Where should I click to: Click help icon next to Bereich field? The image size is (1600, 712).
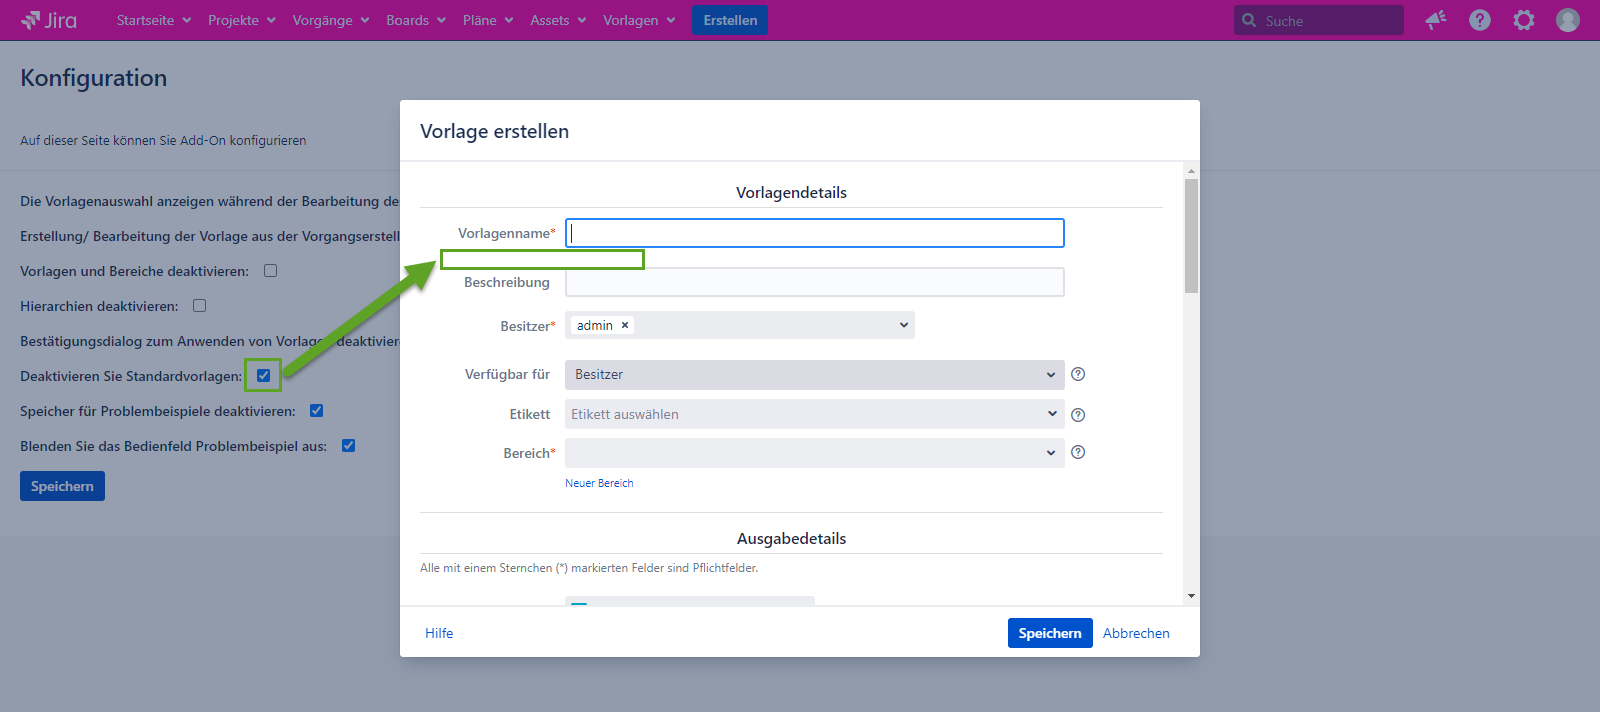[1078, 452]
